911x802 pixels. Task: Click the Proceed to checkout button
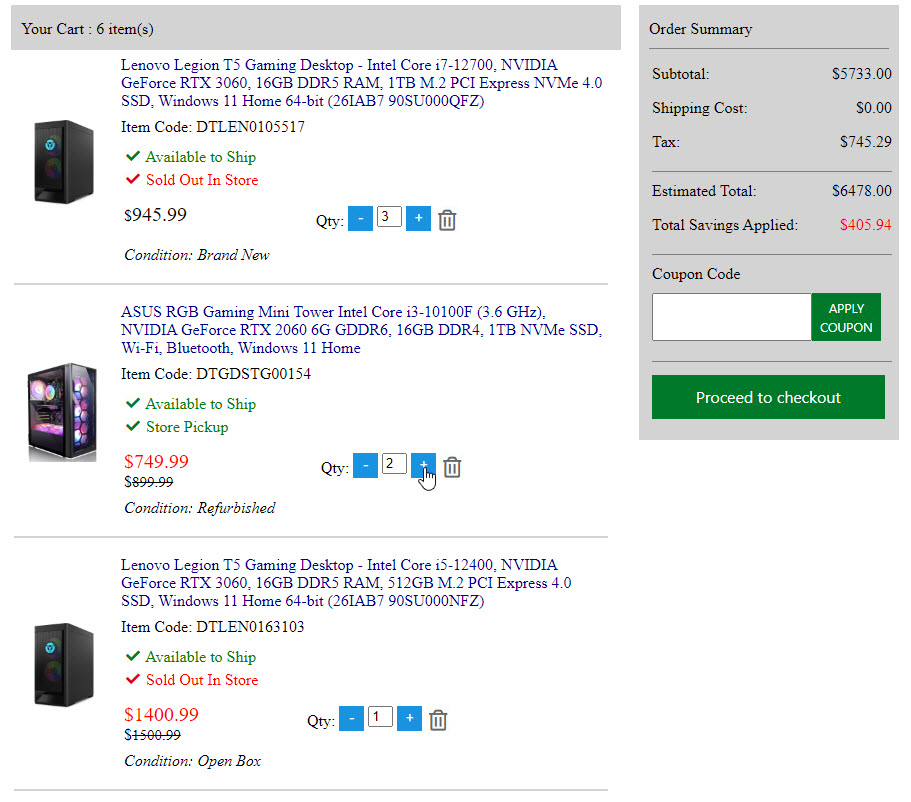pyautogui.click(x=768, y=397)
